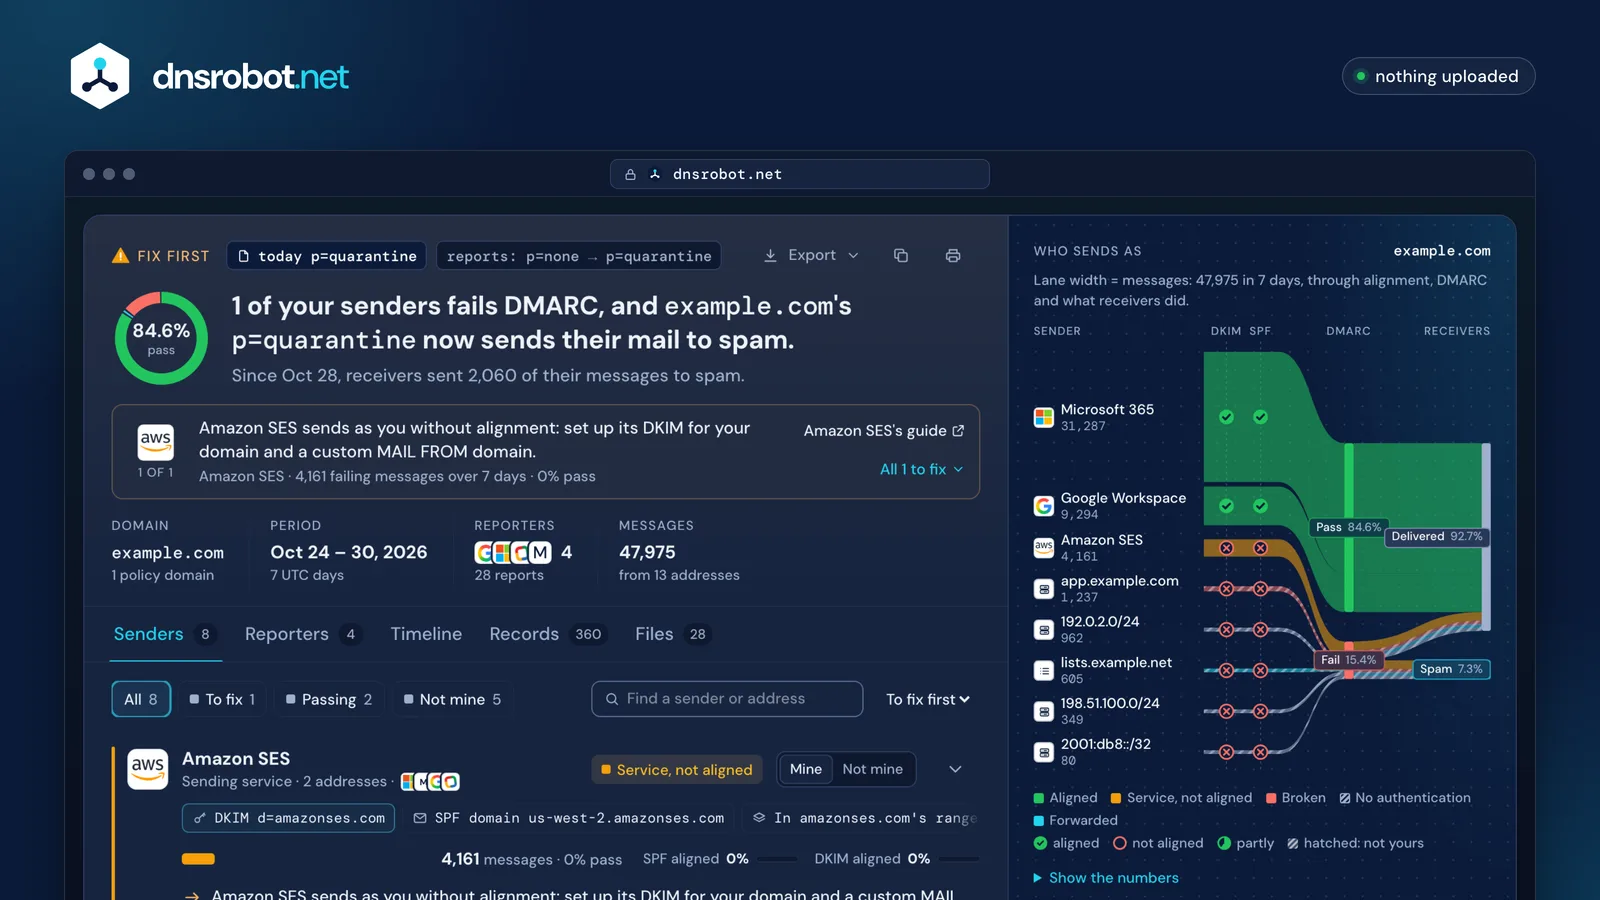Viewport: 1600px width, 900px height.
Task: Filter senders by Passing 2
Action: [x=329, y=699]
